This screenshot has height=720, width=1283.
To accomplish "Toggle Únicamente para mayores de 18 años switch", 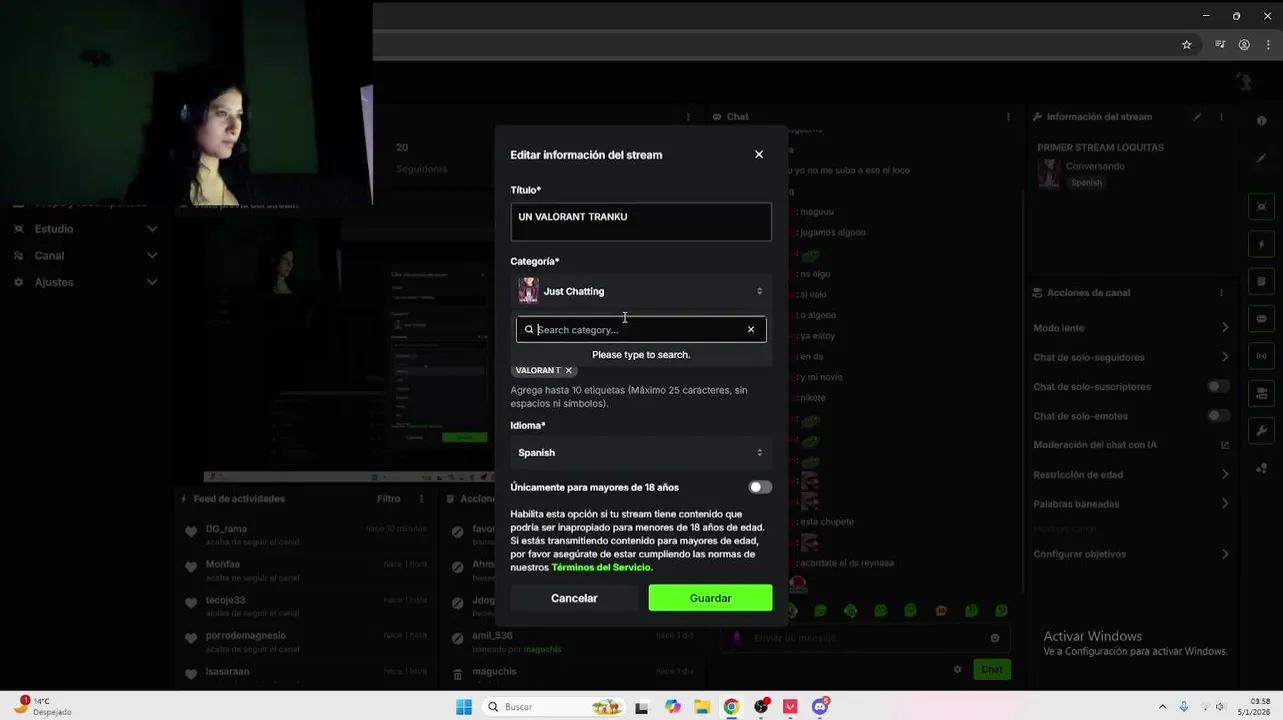I will click(760, 487).
